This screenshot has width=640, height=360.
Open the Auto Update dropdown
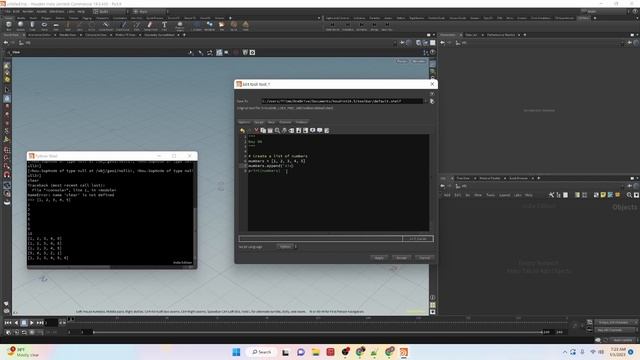click(x=622, y=340)
